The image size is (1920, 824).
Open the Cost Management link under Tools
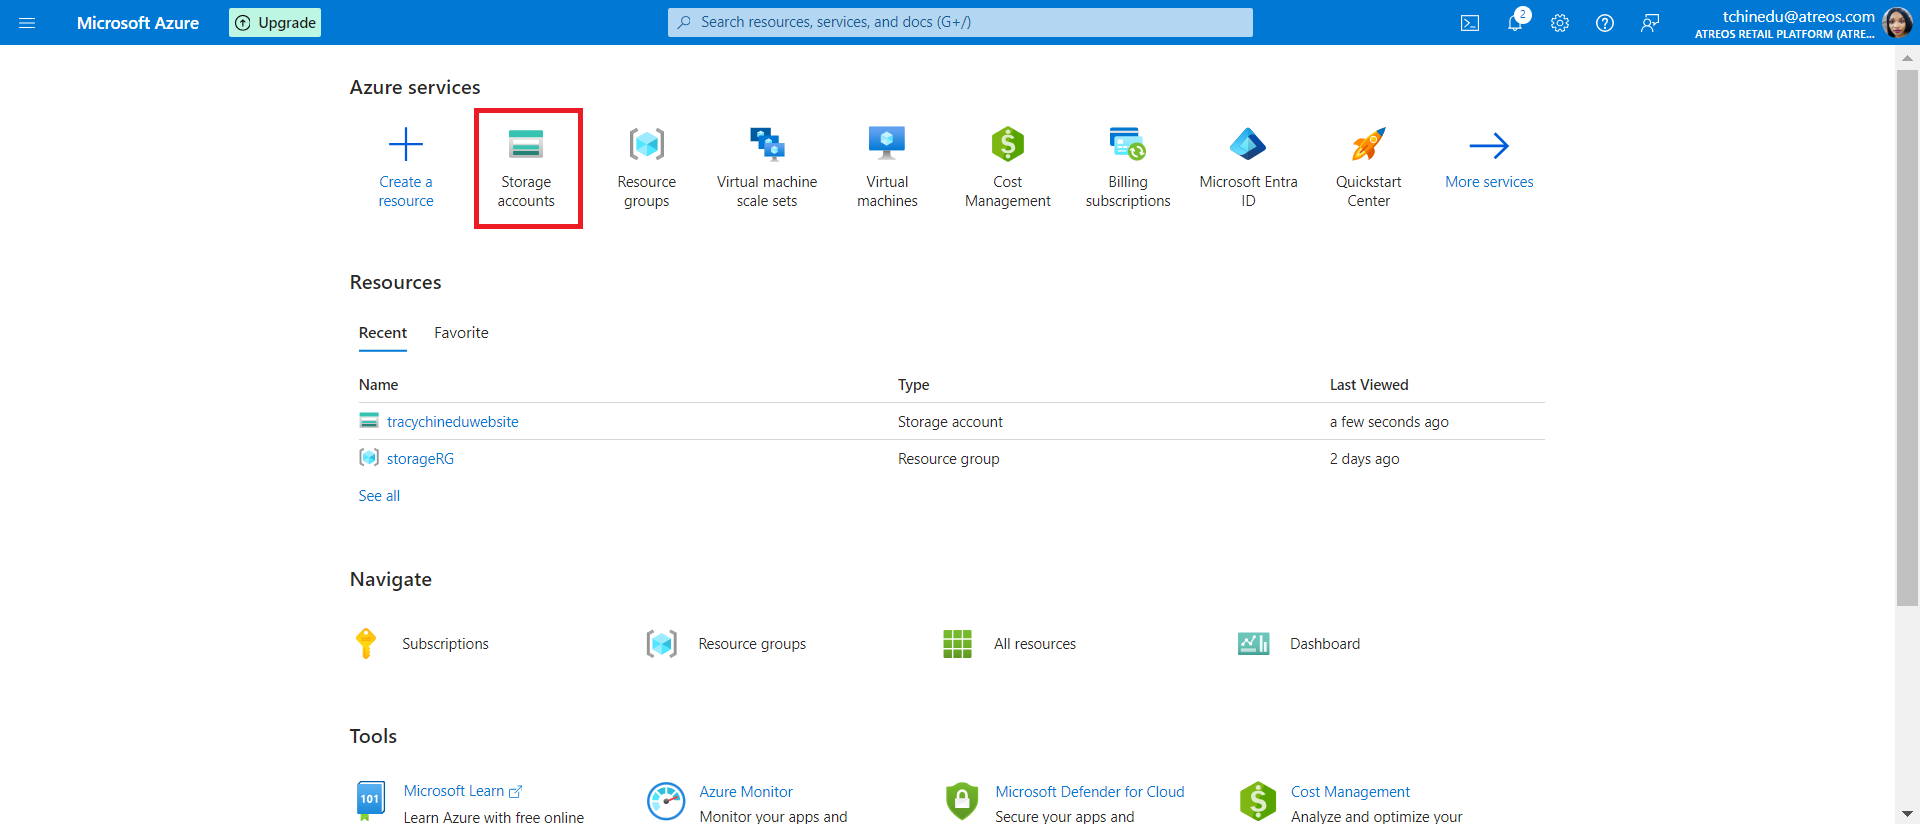pos(1350,792)
